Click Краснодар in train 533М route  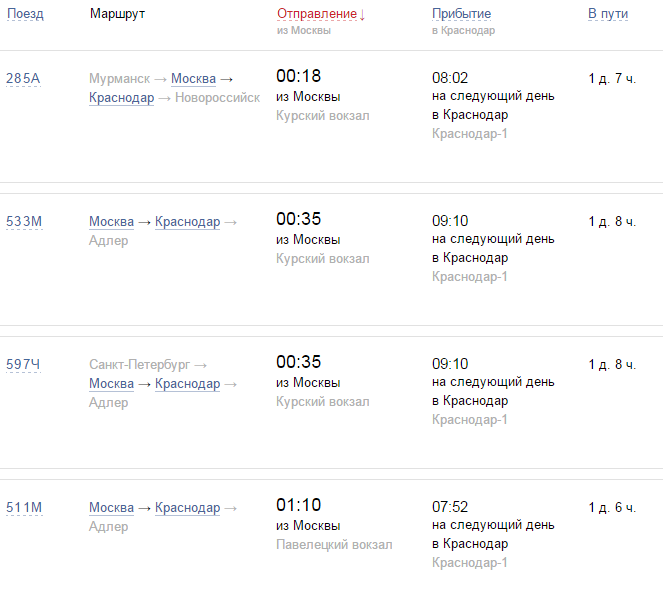[x=187, y=221]
